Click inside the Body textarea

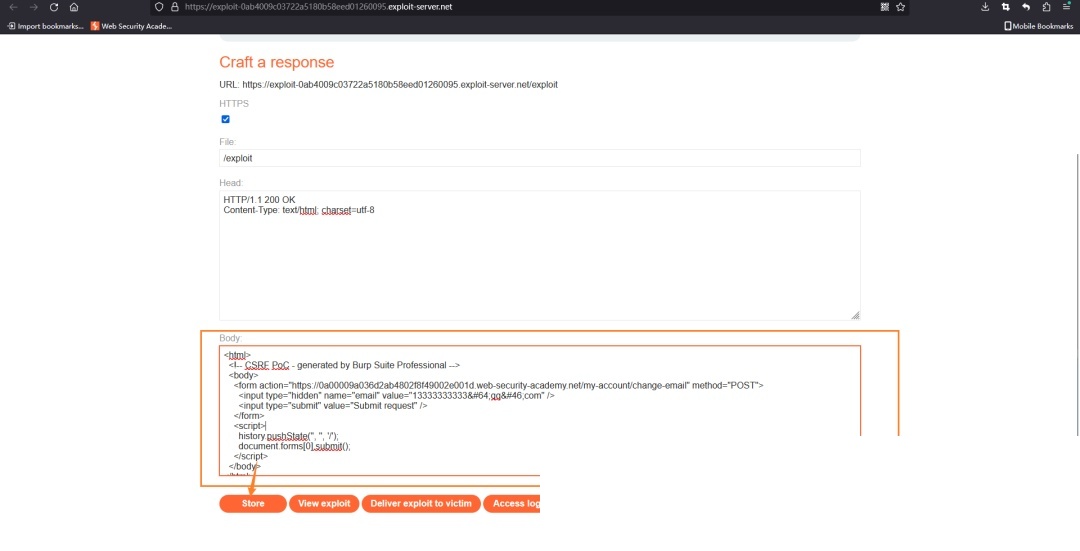[x=539, y=410]
